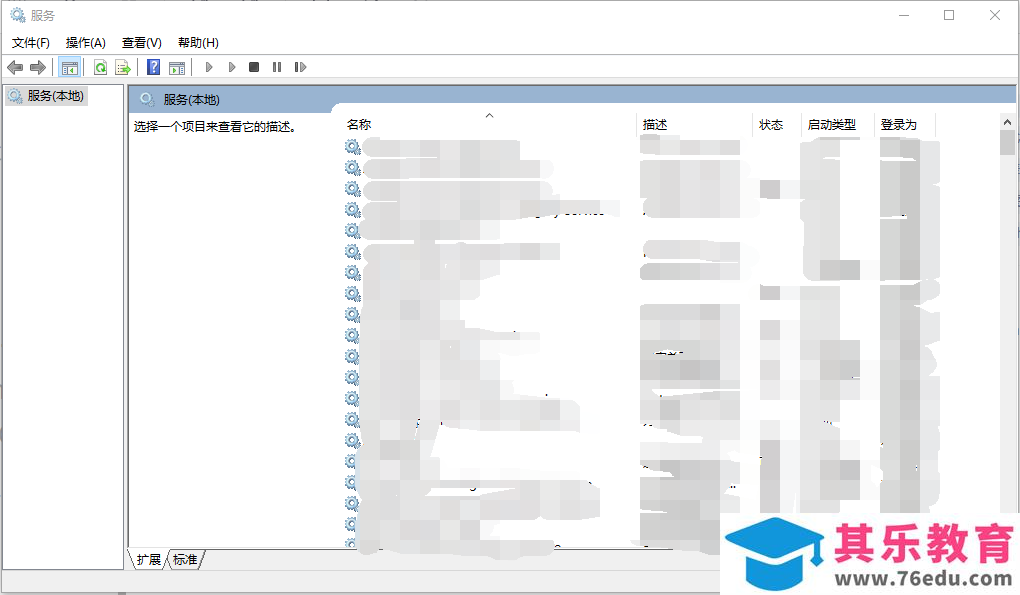The image size is (1020, 595).
Task: Go back with the left arrow toolbar icon
Action: [x=15, y=67]
